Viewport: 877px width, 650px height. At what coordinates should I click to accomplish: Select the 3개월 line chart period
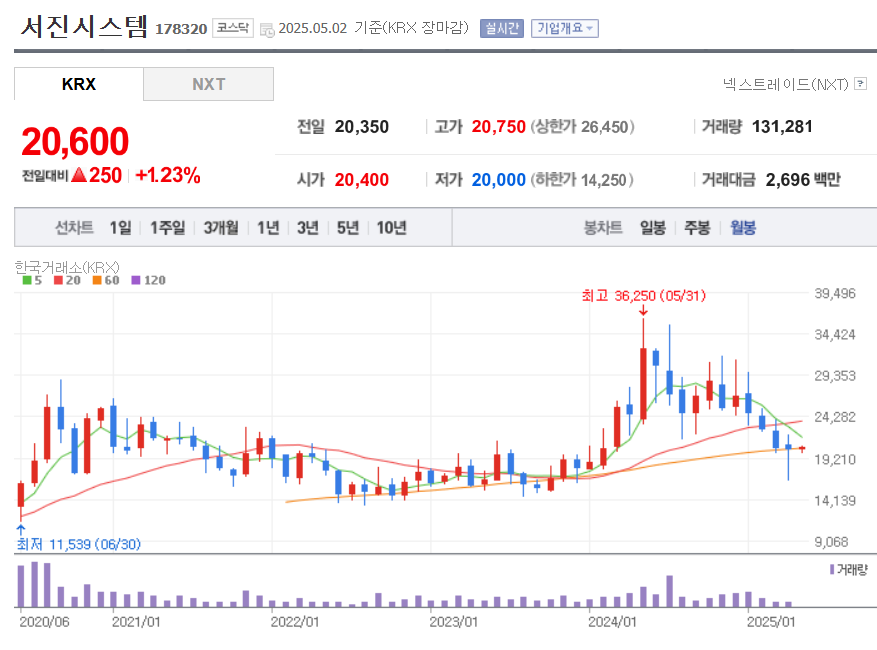click(221, 228)
